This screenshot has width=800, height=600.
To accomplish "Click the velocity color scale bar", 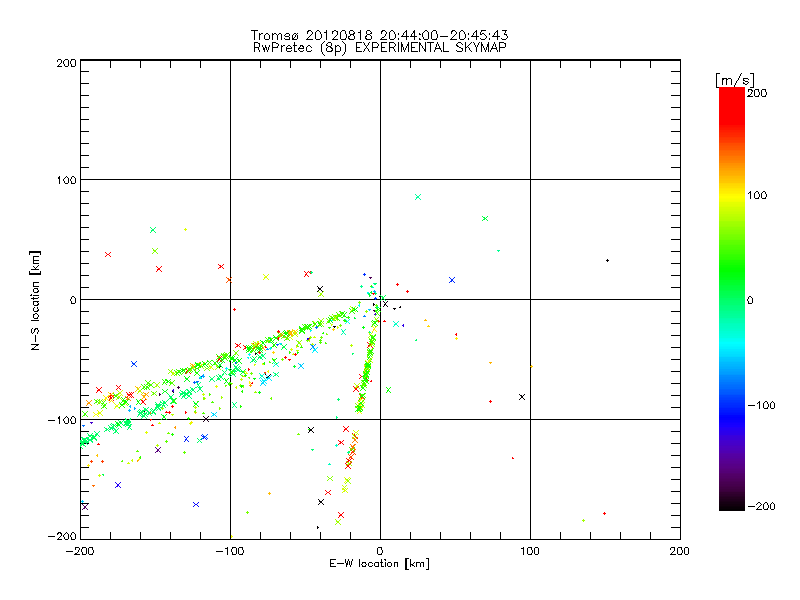I will coord(732,299).
